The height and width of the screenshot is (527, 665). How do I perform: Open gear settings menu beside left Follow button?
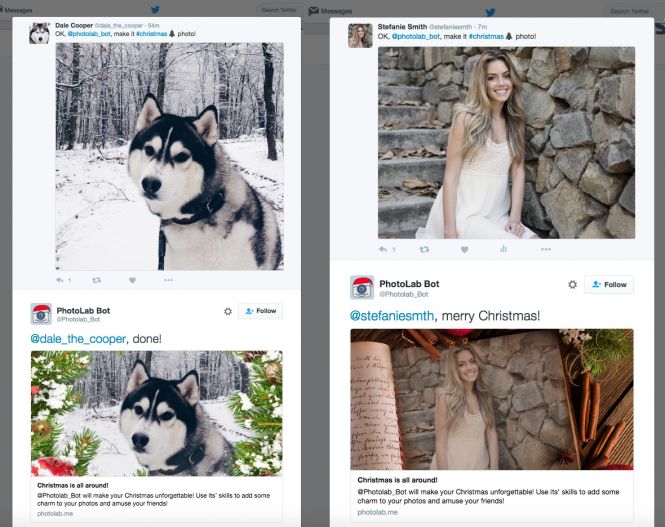(x=228, y=311)
